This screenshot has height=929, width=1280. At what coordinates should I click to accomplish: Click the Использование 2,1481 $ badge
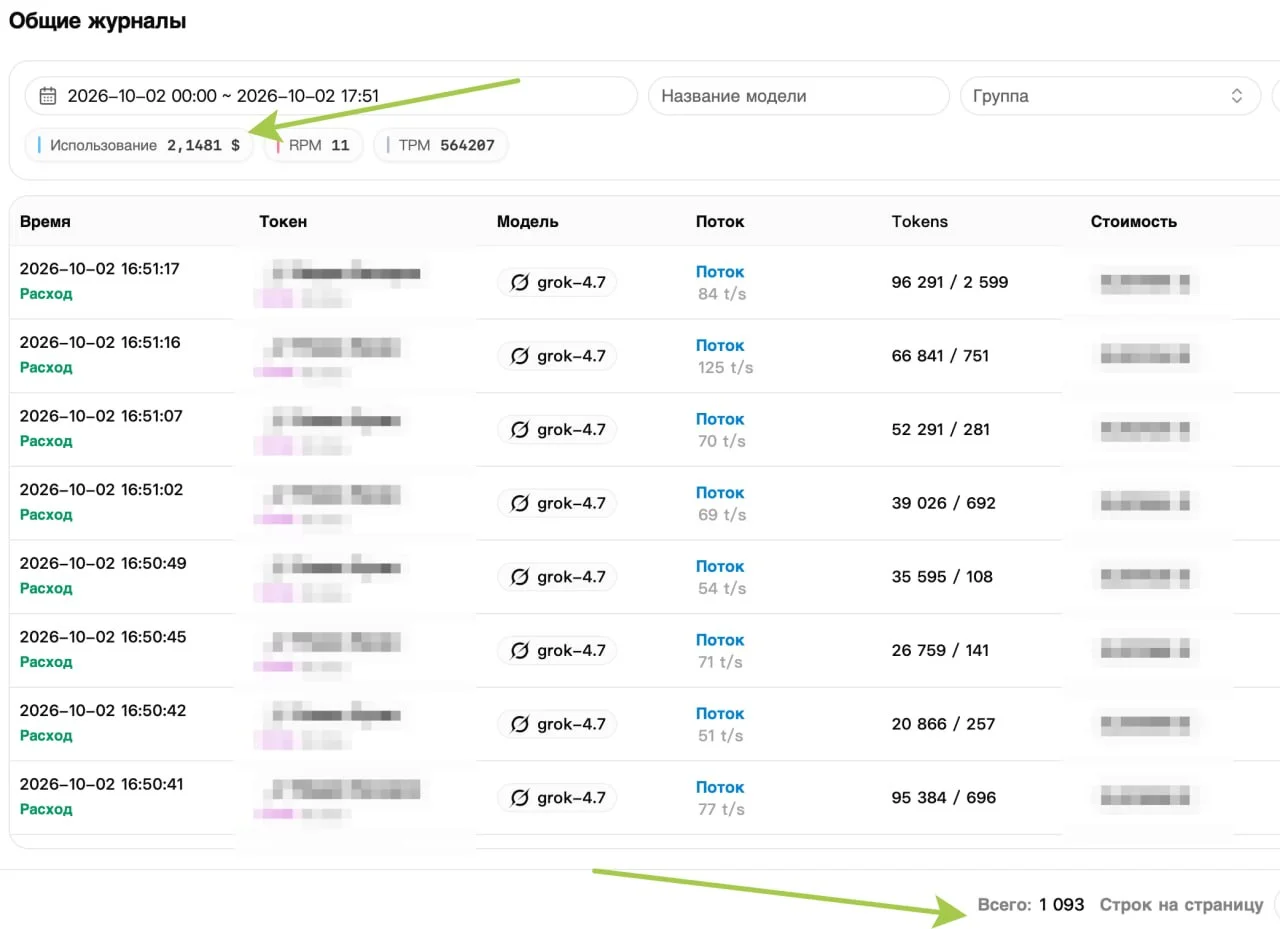coord(139,145)
